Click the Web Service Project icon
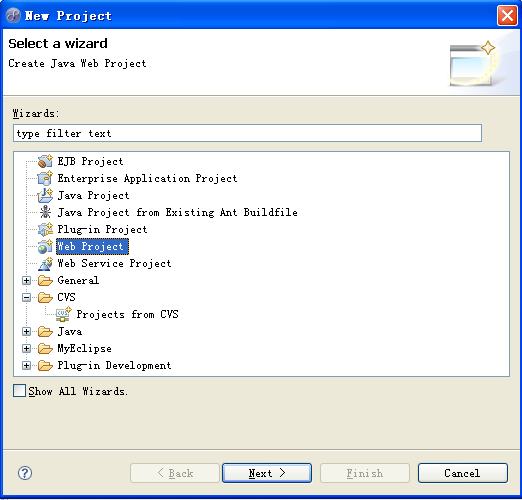Screen dimensions: 522x500 point(45,263)
